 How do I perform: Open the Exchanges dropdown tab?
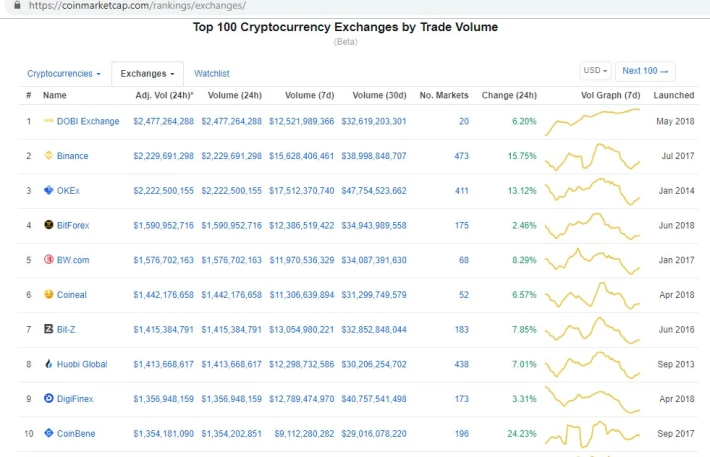click(147, 73)
